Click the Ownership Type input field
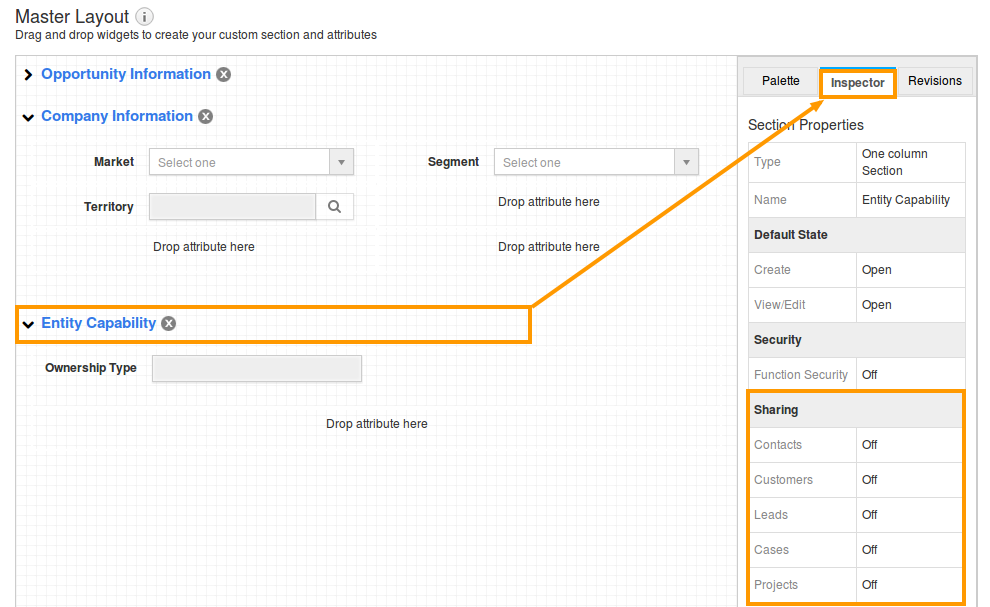Screen dimensions: 990x607 click(256, 369)
